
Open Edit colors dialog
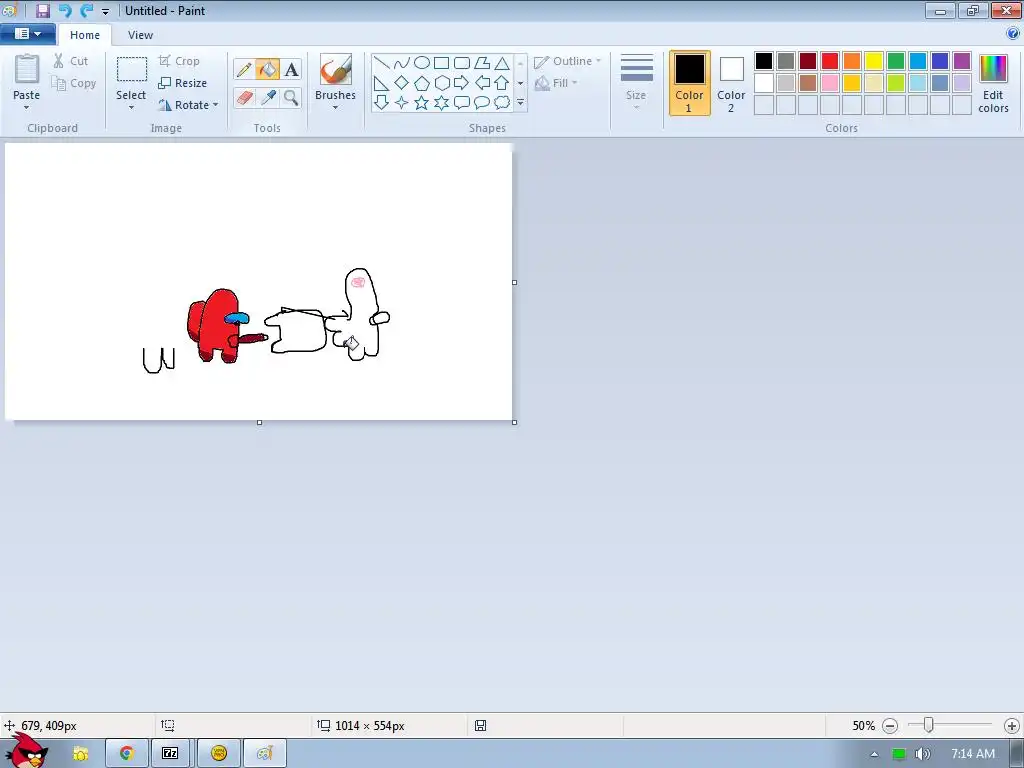point(993,84)
